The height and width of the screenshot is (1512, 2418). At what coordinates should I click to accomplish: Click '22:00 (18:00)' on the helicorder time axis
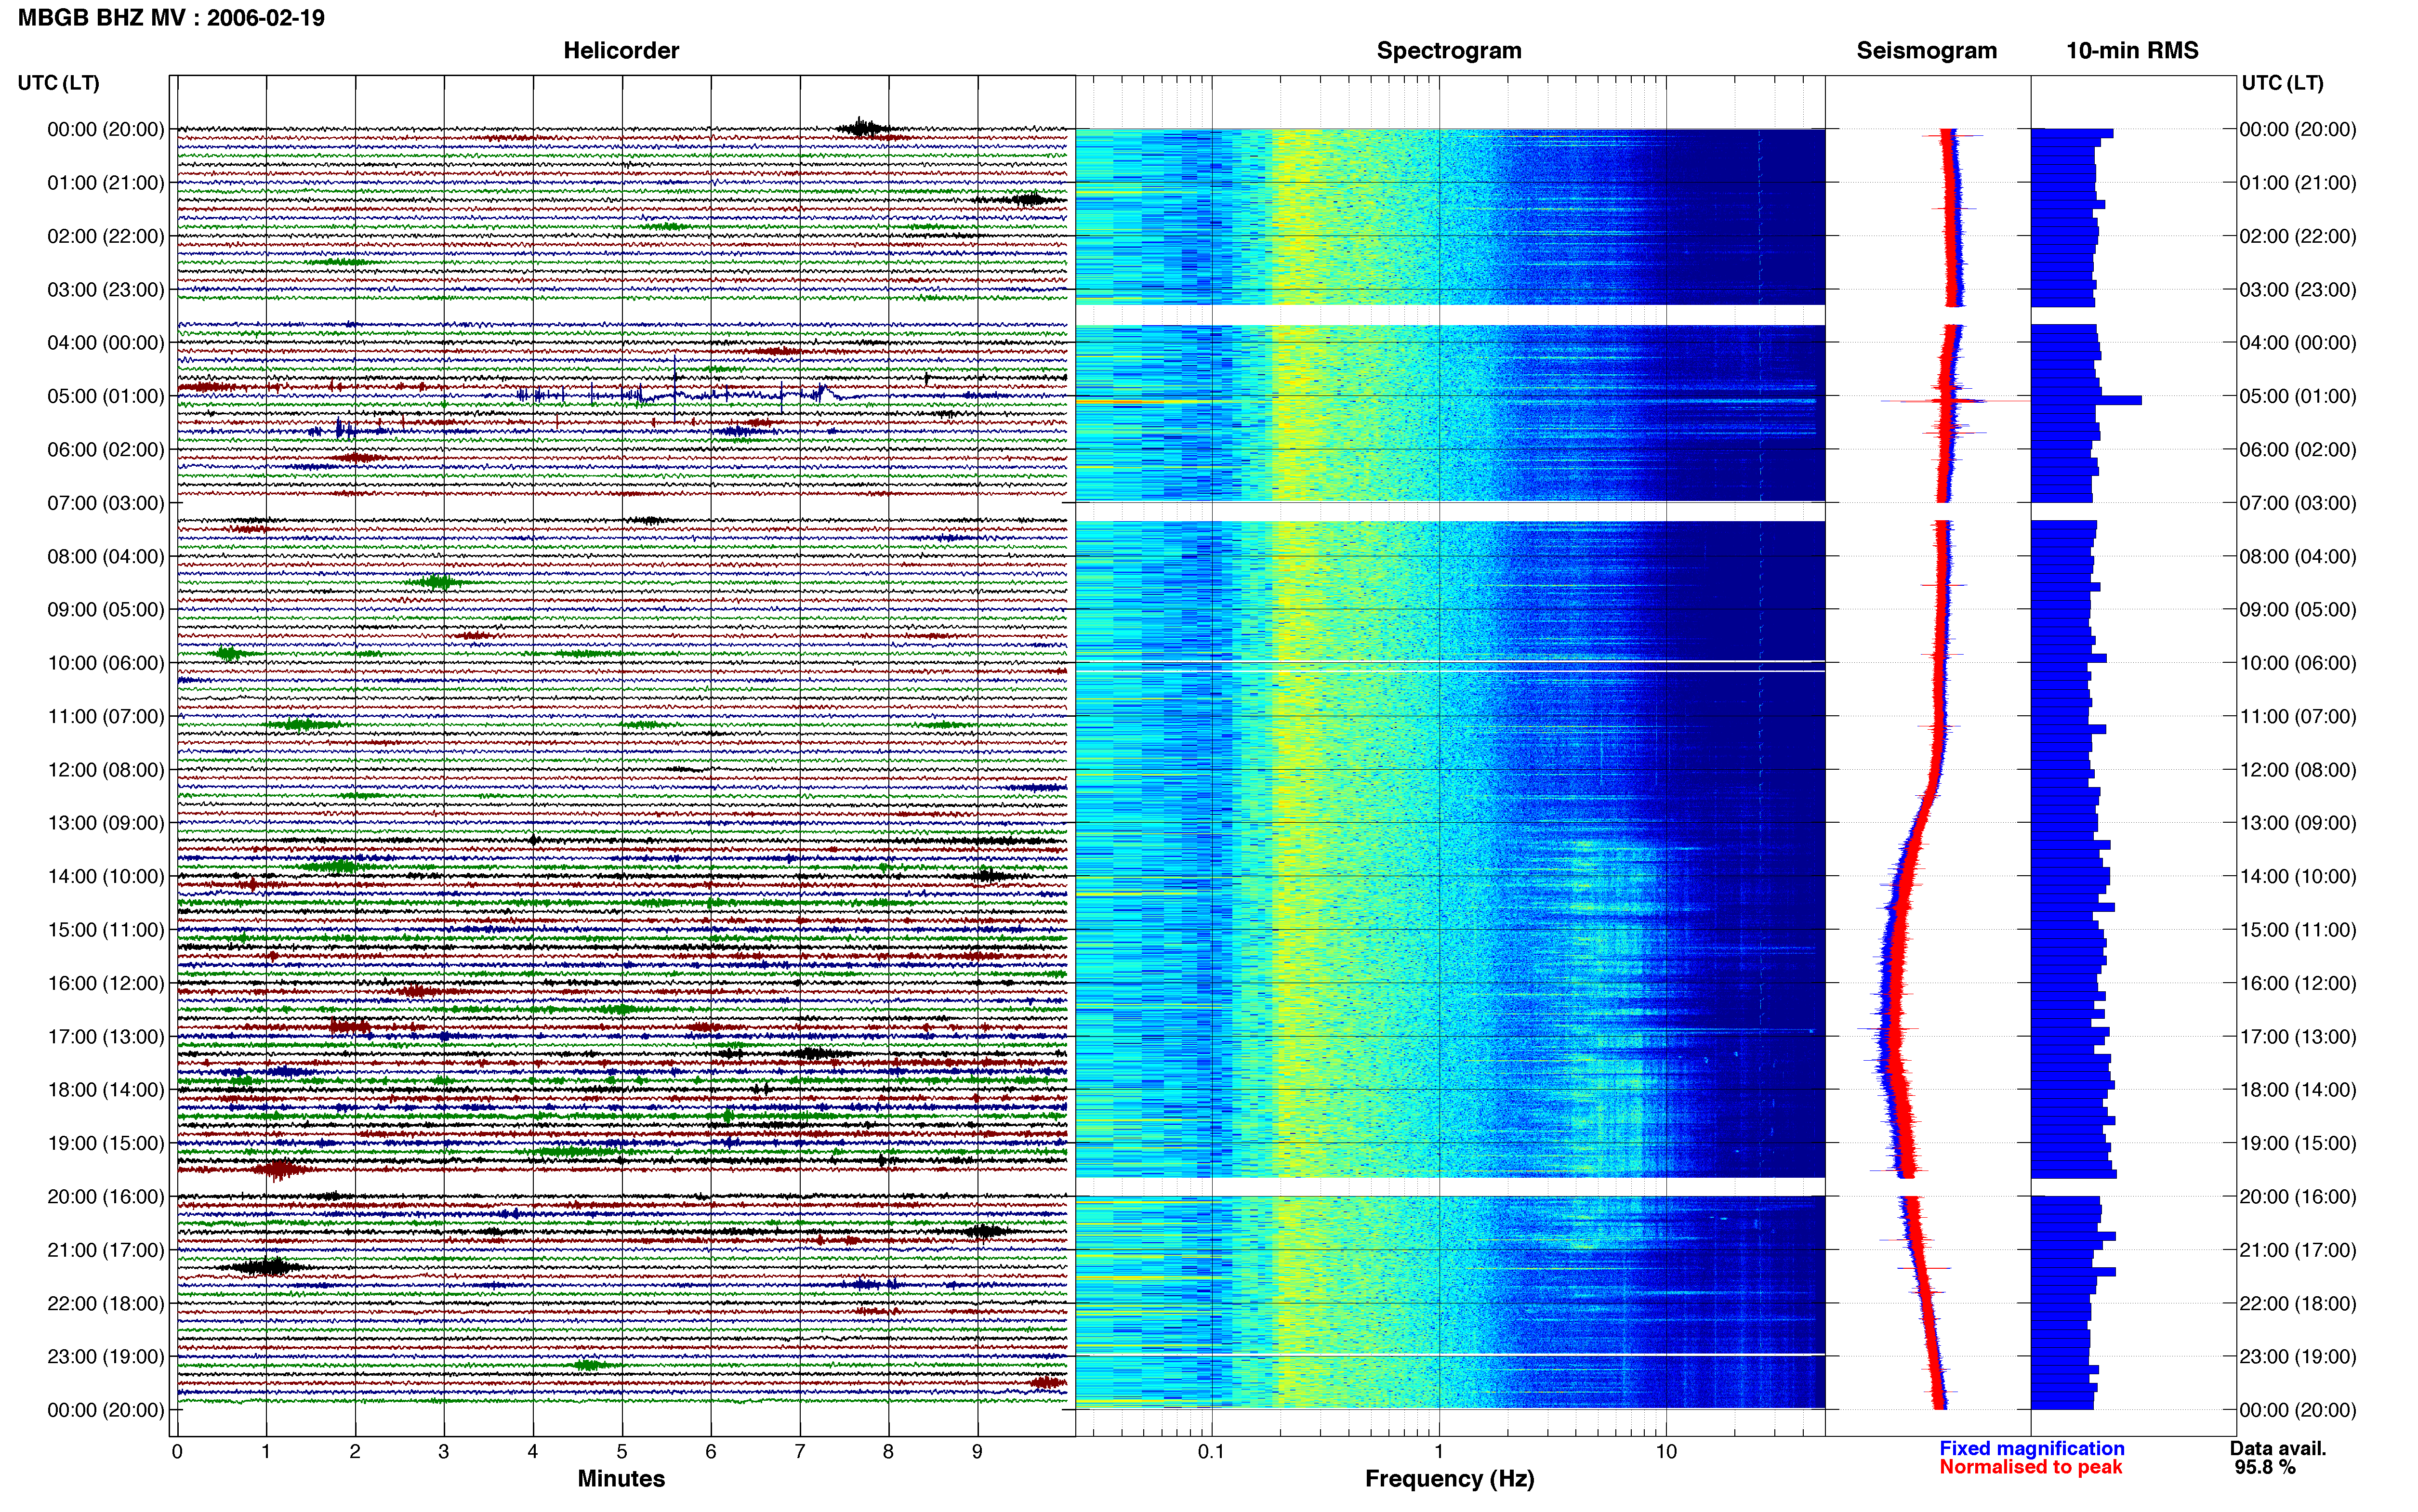[x=106, y=1303]
